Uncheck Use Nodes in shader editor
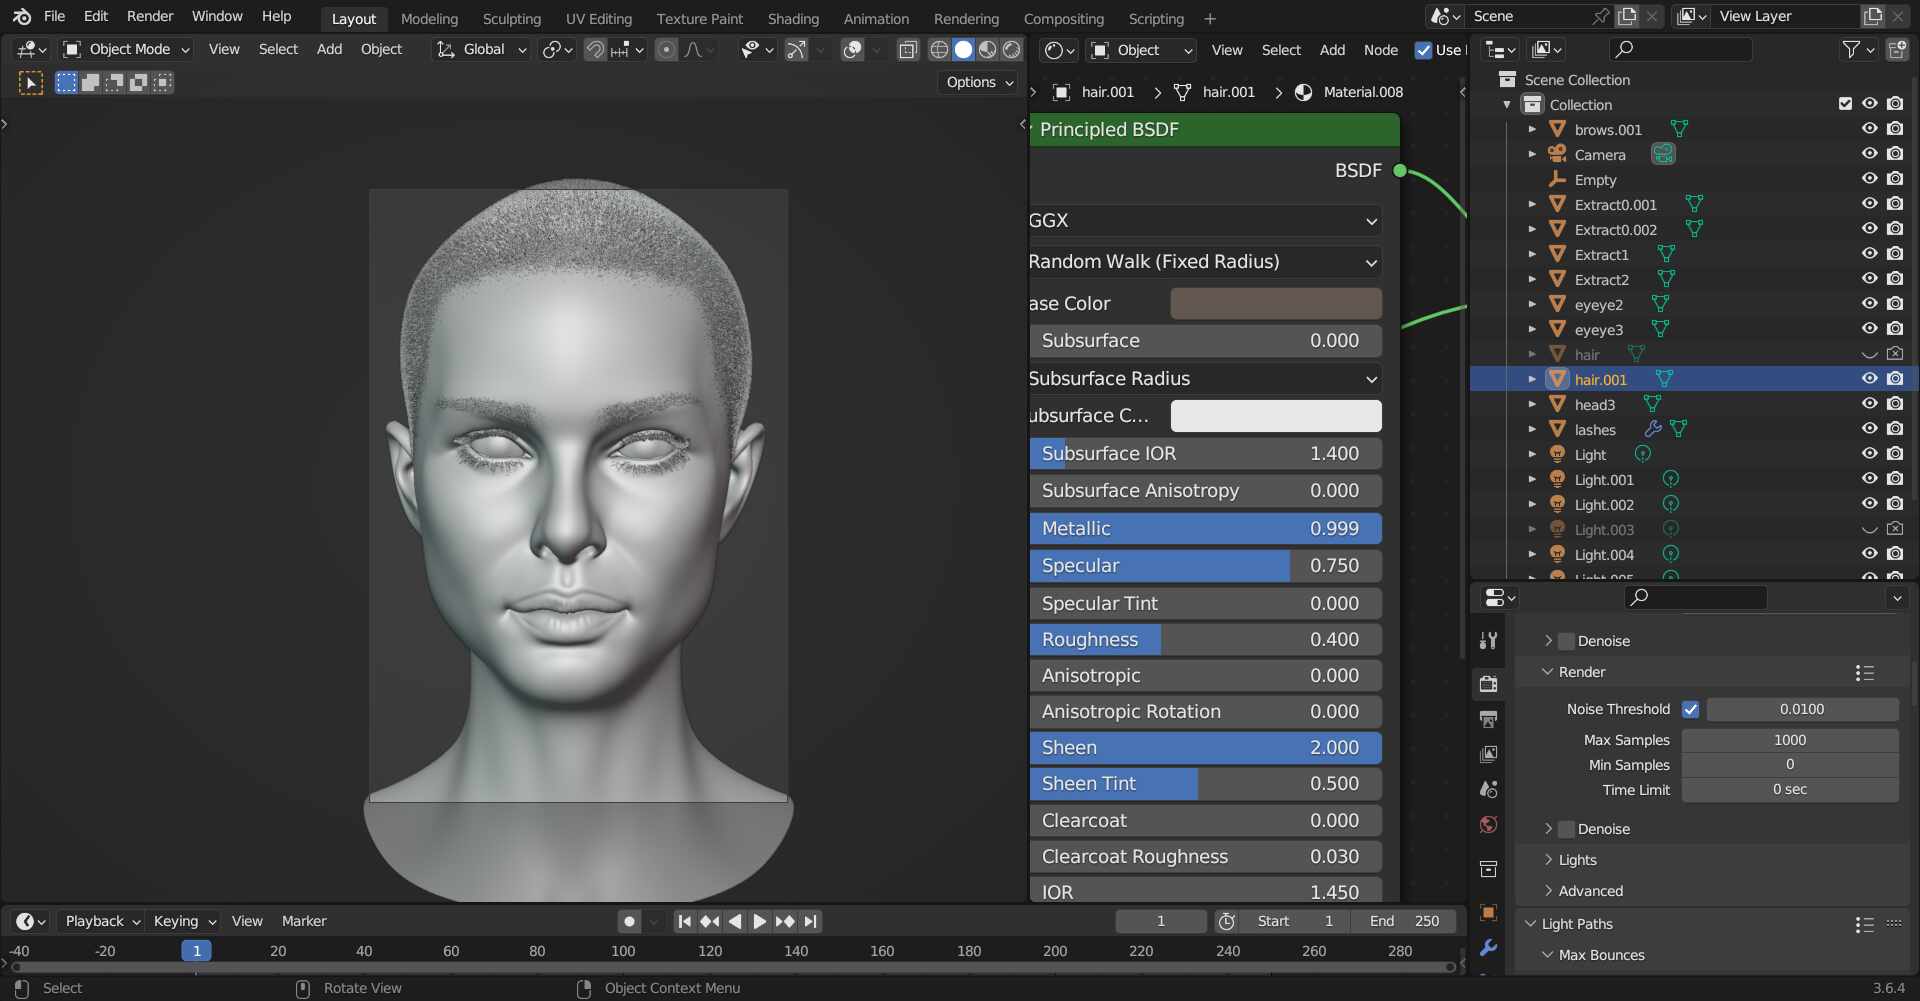Image resolution: width=1920 pixels, height=1001 pixels. (x=1423, y=50)
